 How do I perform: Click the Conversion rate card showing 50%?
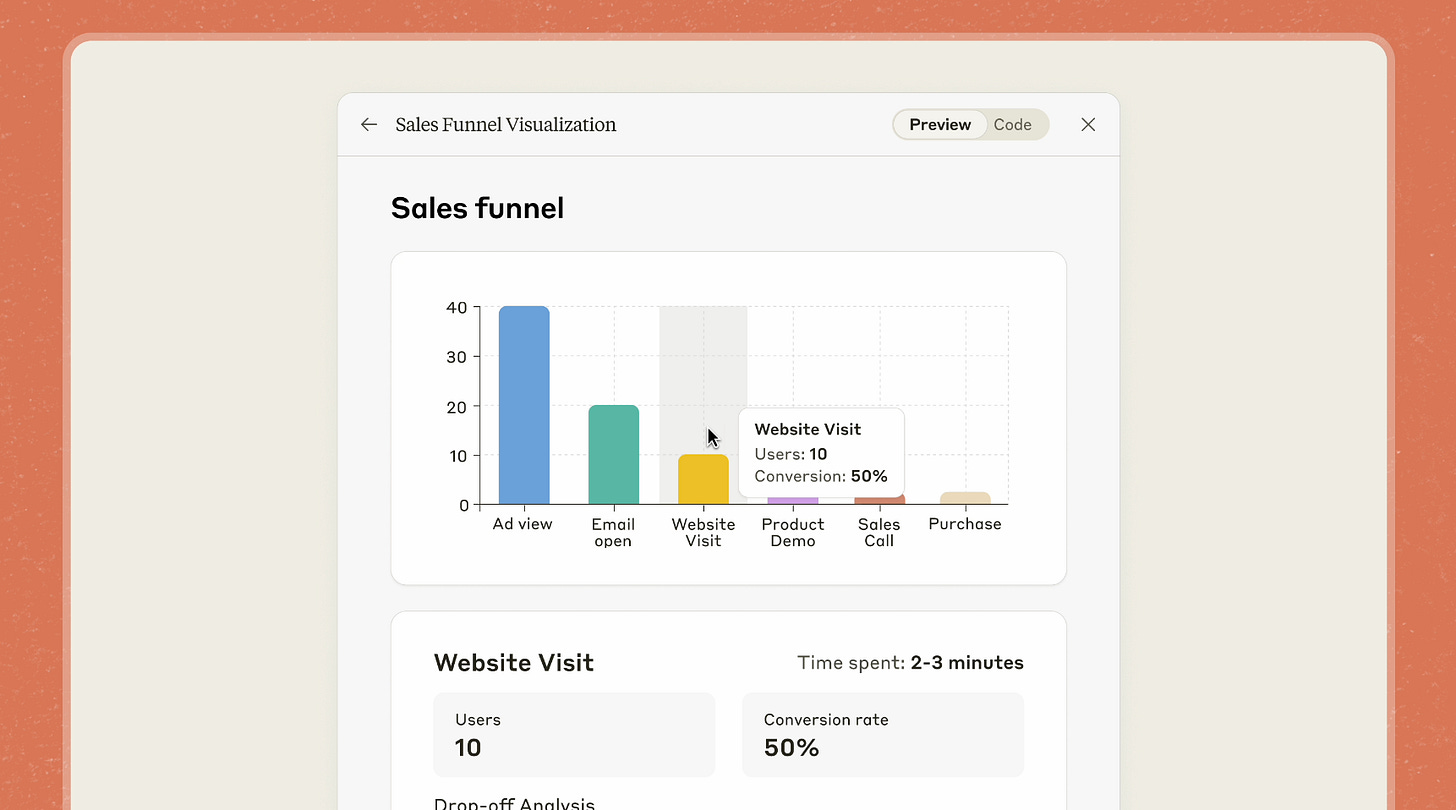(883, 735)
